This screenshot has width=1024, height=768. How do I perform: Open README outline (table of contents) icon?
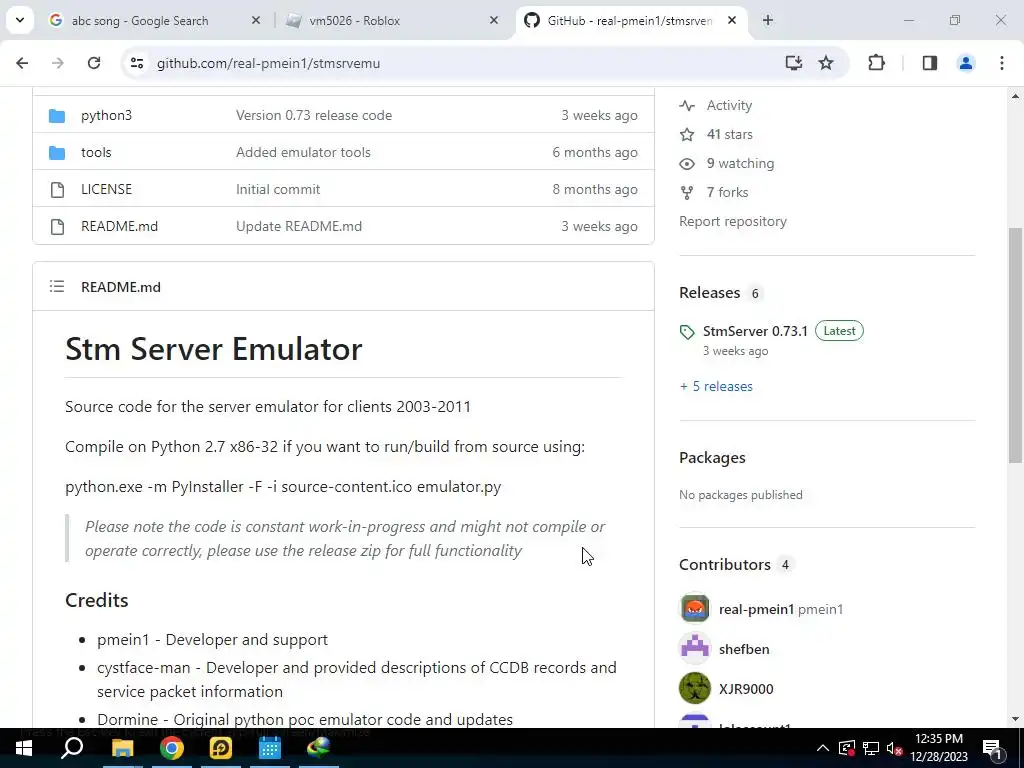pyautogui.click(x=57, y=286)
